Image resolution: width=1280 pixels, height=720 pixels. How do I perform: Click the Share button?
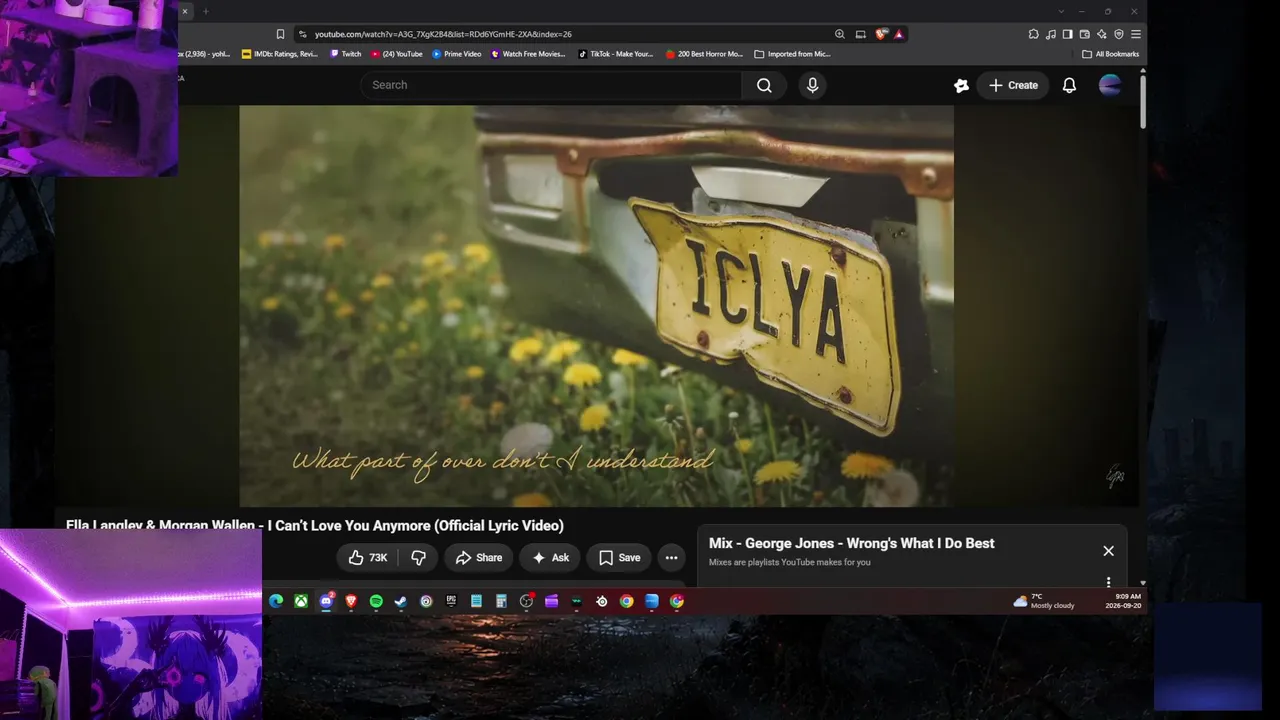478,558
